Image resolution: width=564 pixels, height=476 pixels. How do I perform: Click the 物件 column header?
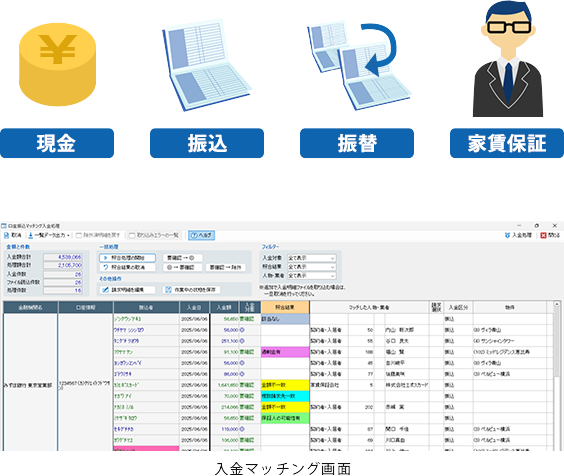point(510,308)
